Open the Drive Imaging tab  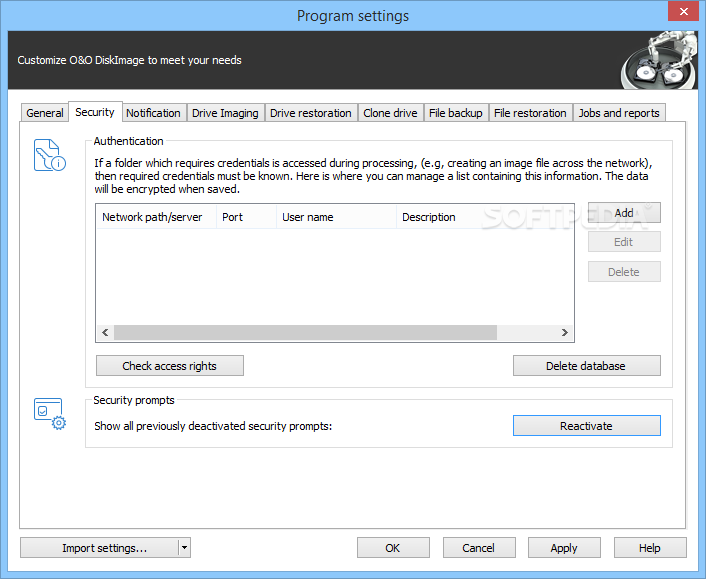pyautogui.click(x=225, y=113)
